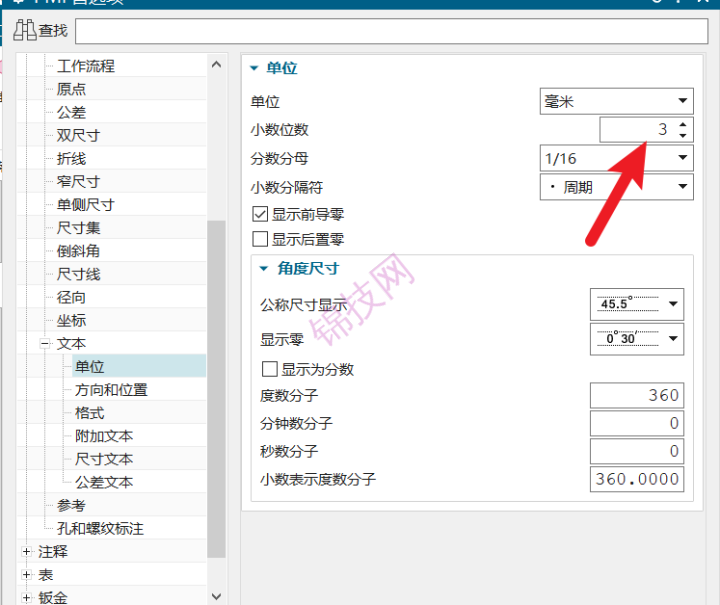The width and height of the screenshot is (720, 605).
Task: Select 格式 tree item
Action: tap(90, 413)
